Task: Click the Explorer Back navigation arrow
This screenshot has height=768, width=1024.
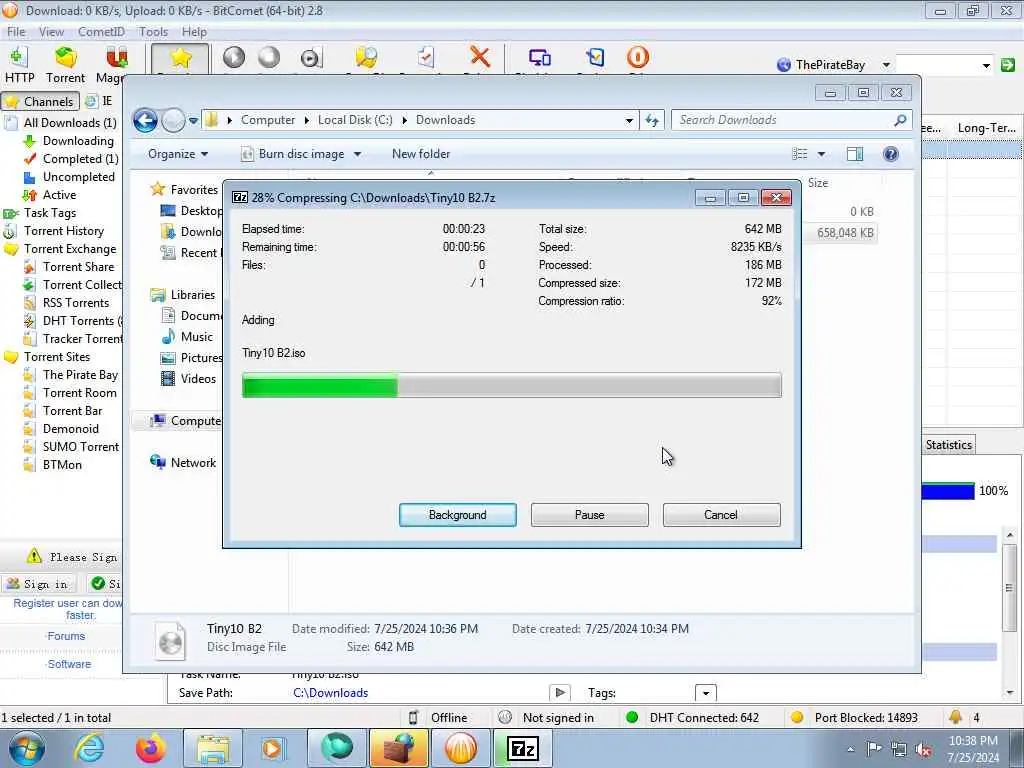Action: [145, 120]
